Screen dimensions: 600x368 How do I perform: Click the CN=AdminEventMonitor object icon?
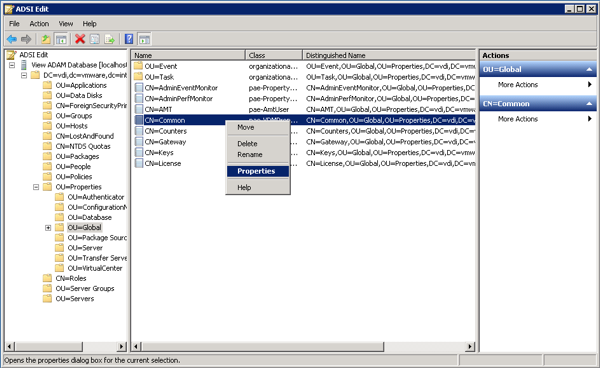point(139,88)
